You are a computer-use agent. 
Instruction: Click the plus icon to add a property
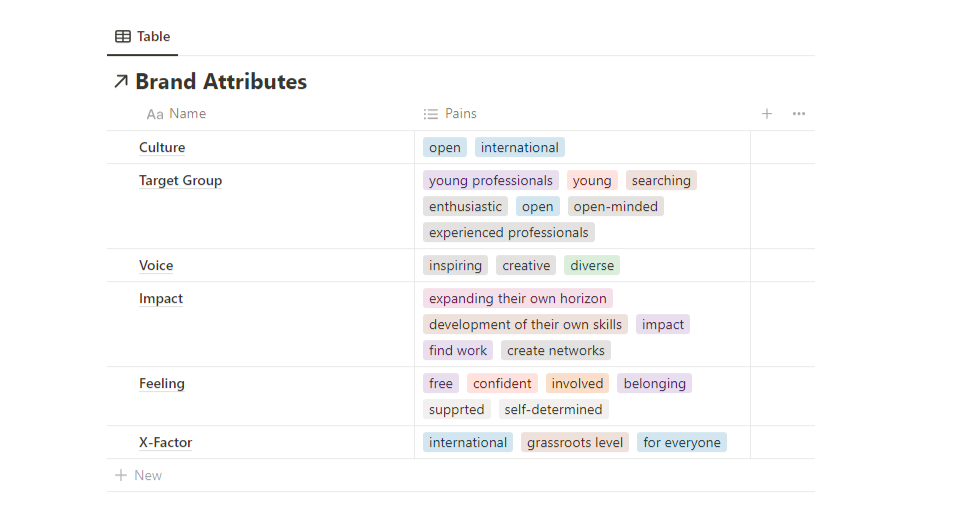767,114
